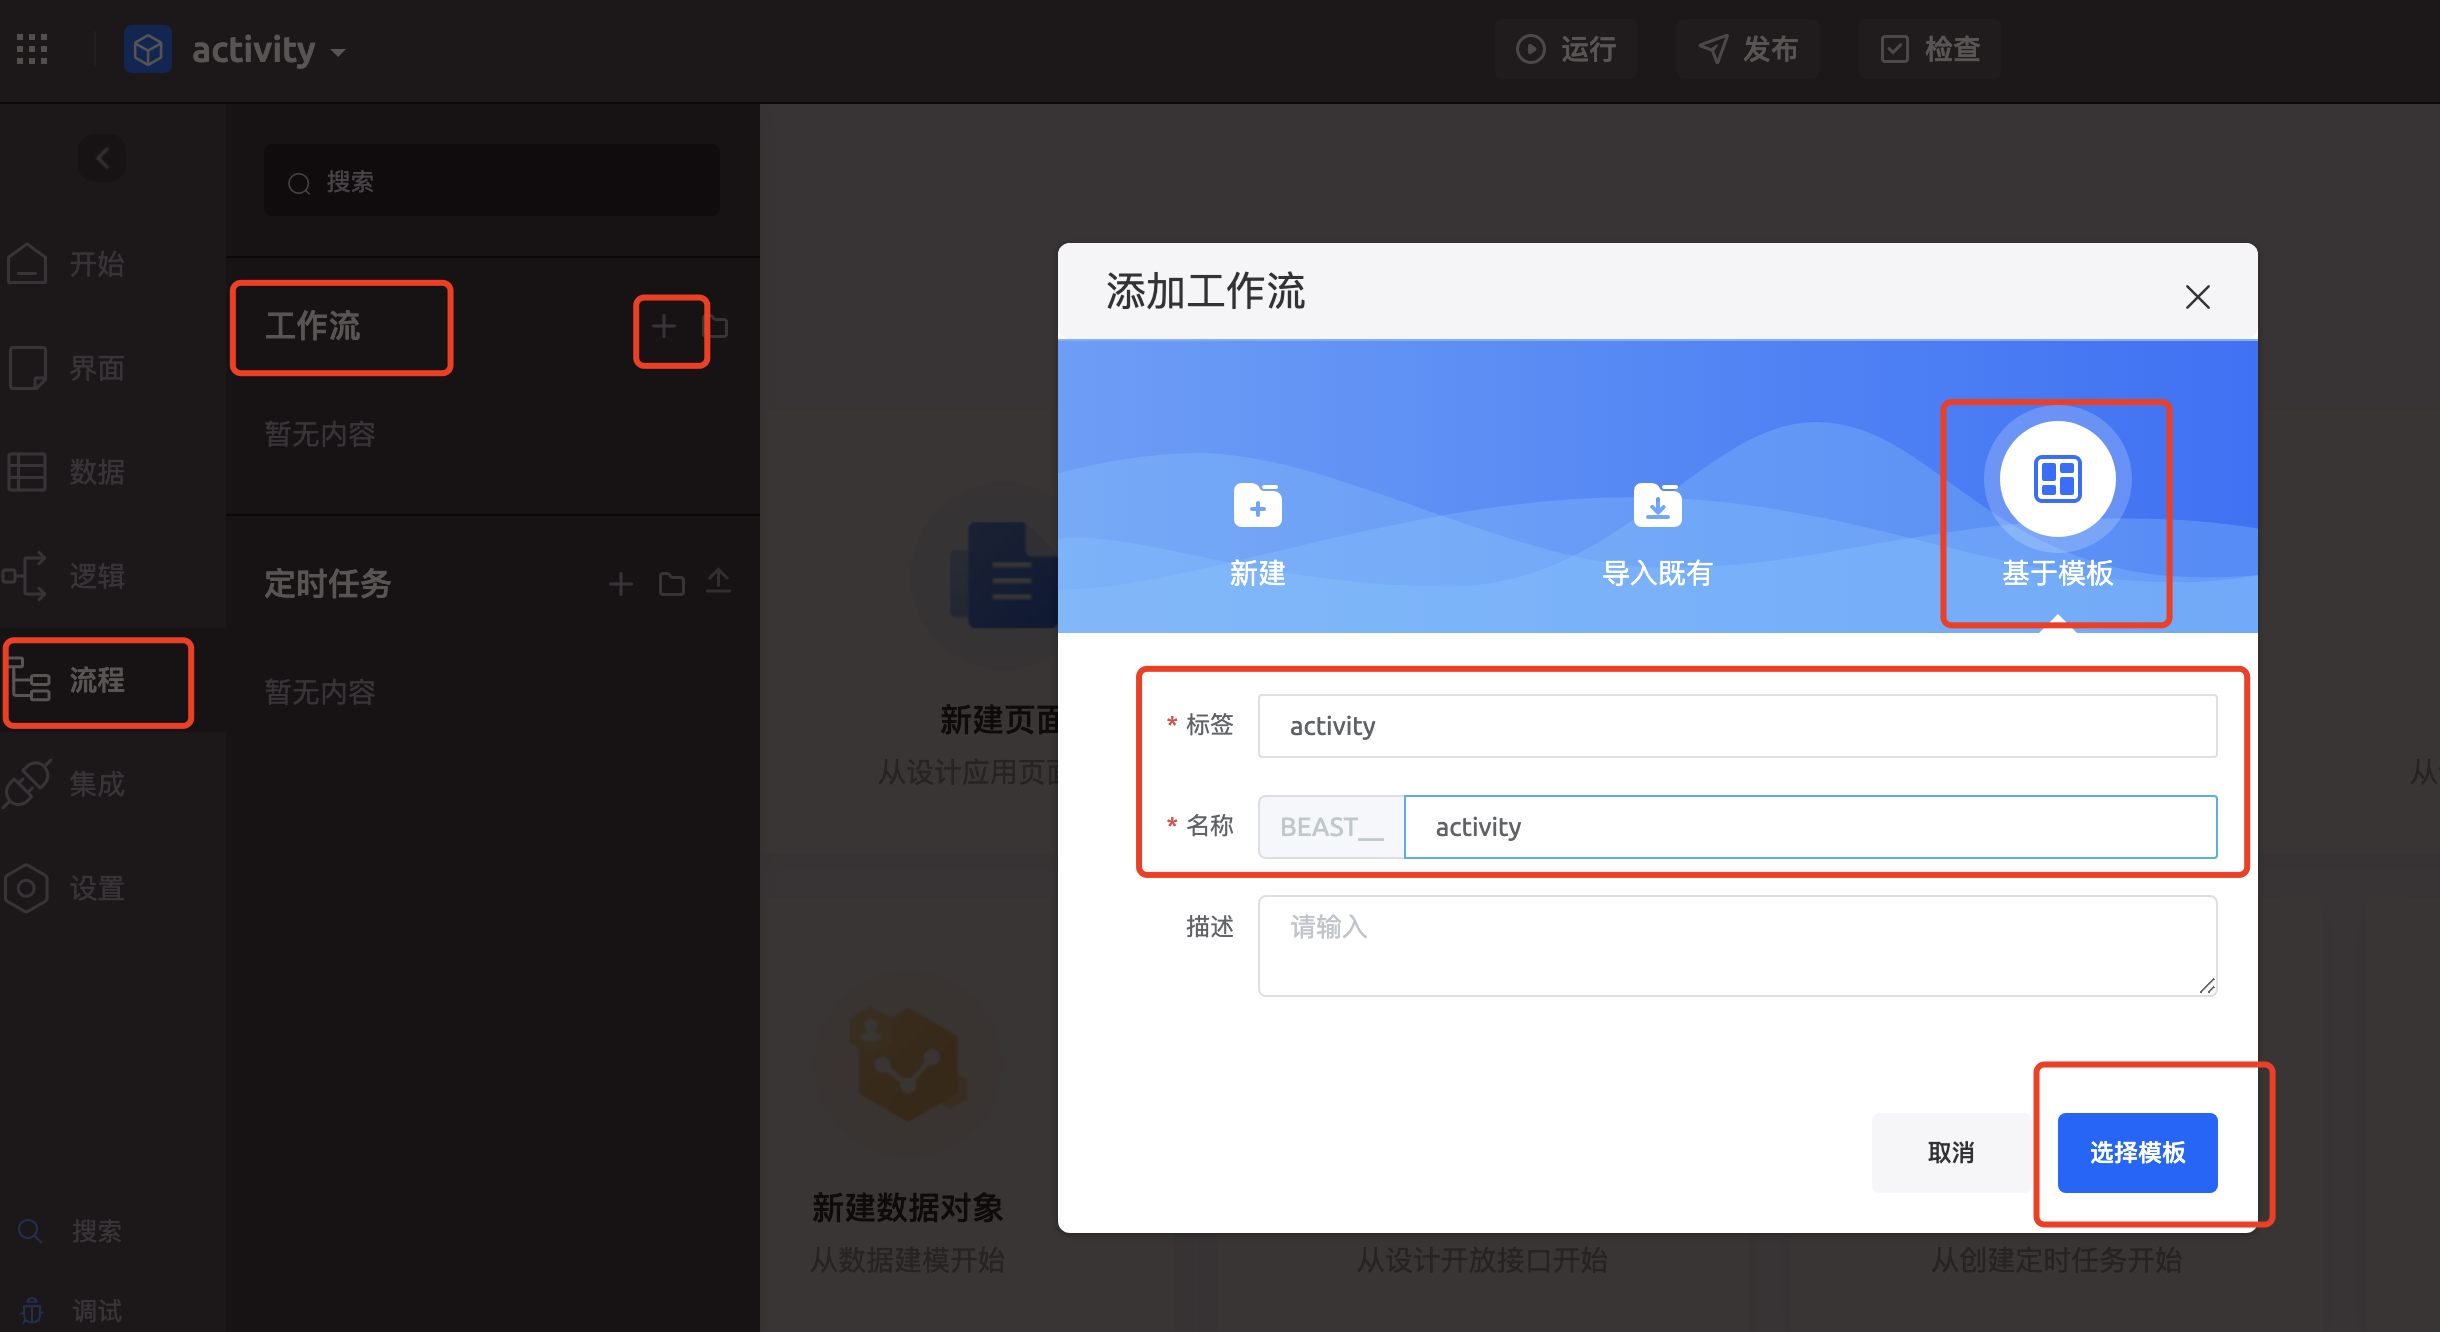Collapse the sidebar with back chevron
Image resolution: width=2440 pixels, height=1332 pixels.
pyautogui.click(x=102, y=158)
